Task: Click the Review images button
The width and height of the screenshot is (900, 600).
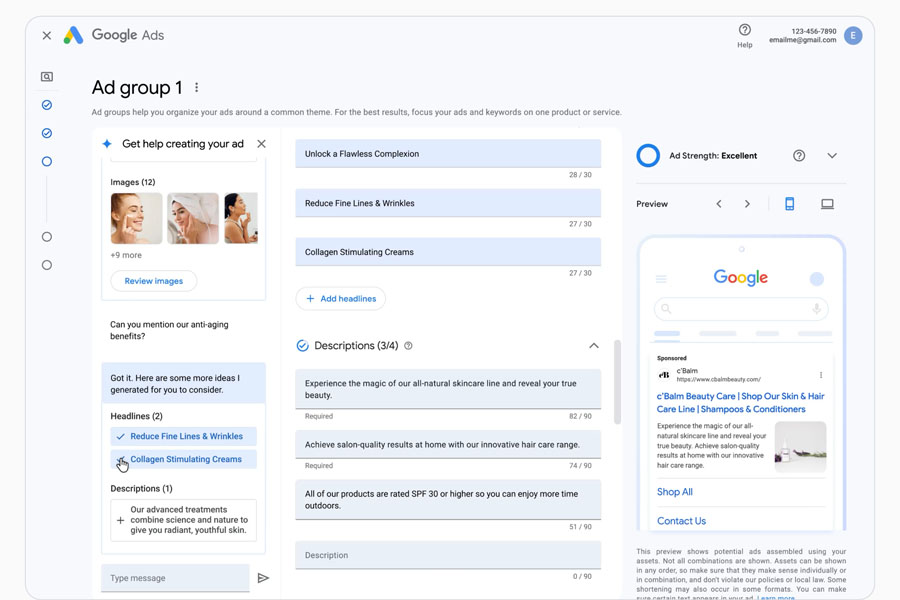Action: (153, 281)
